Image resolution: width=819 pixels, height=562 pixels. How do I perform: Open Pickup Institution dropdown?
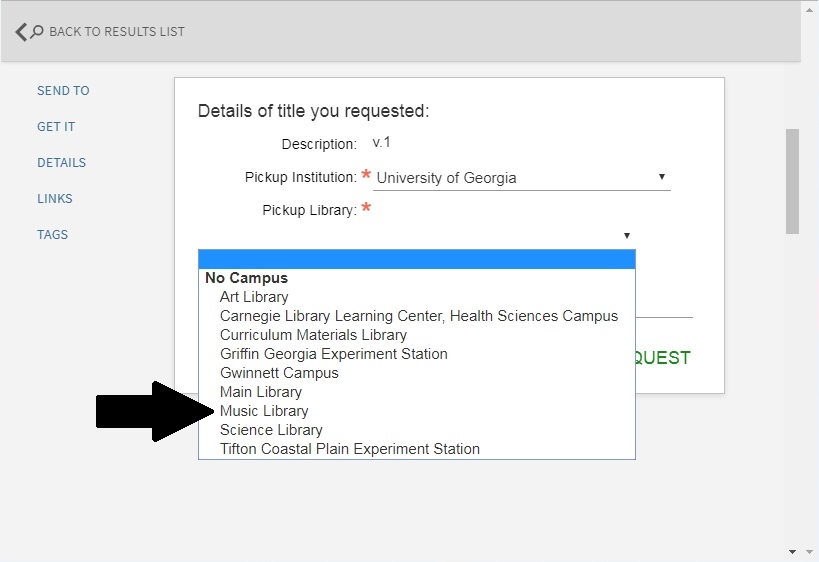click(520, 178)
